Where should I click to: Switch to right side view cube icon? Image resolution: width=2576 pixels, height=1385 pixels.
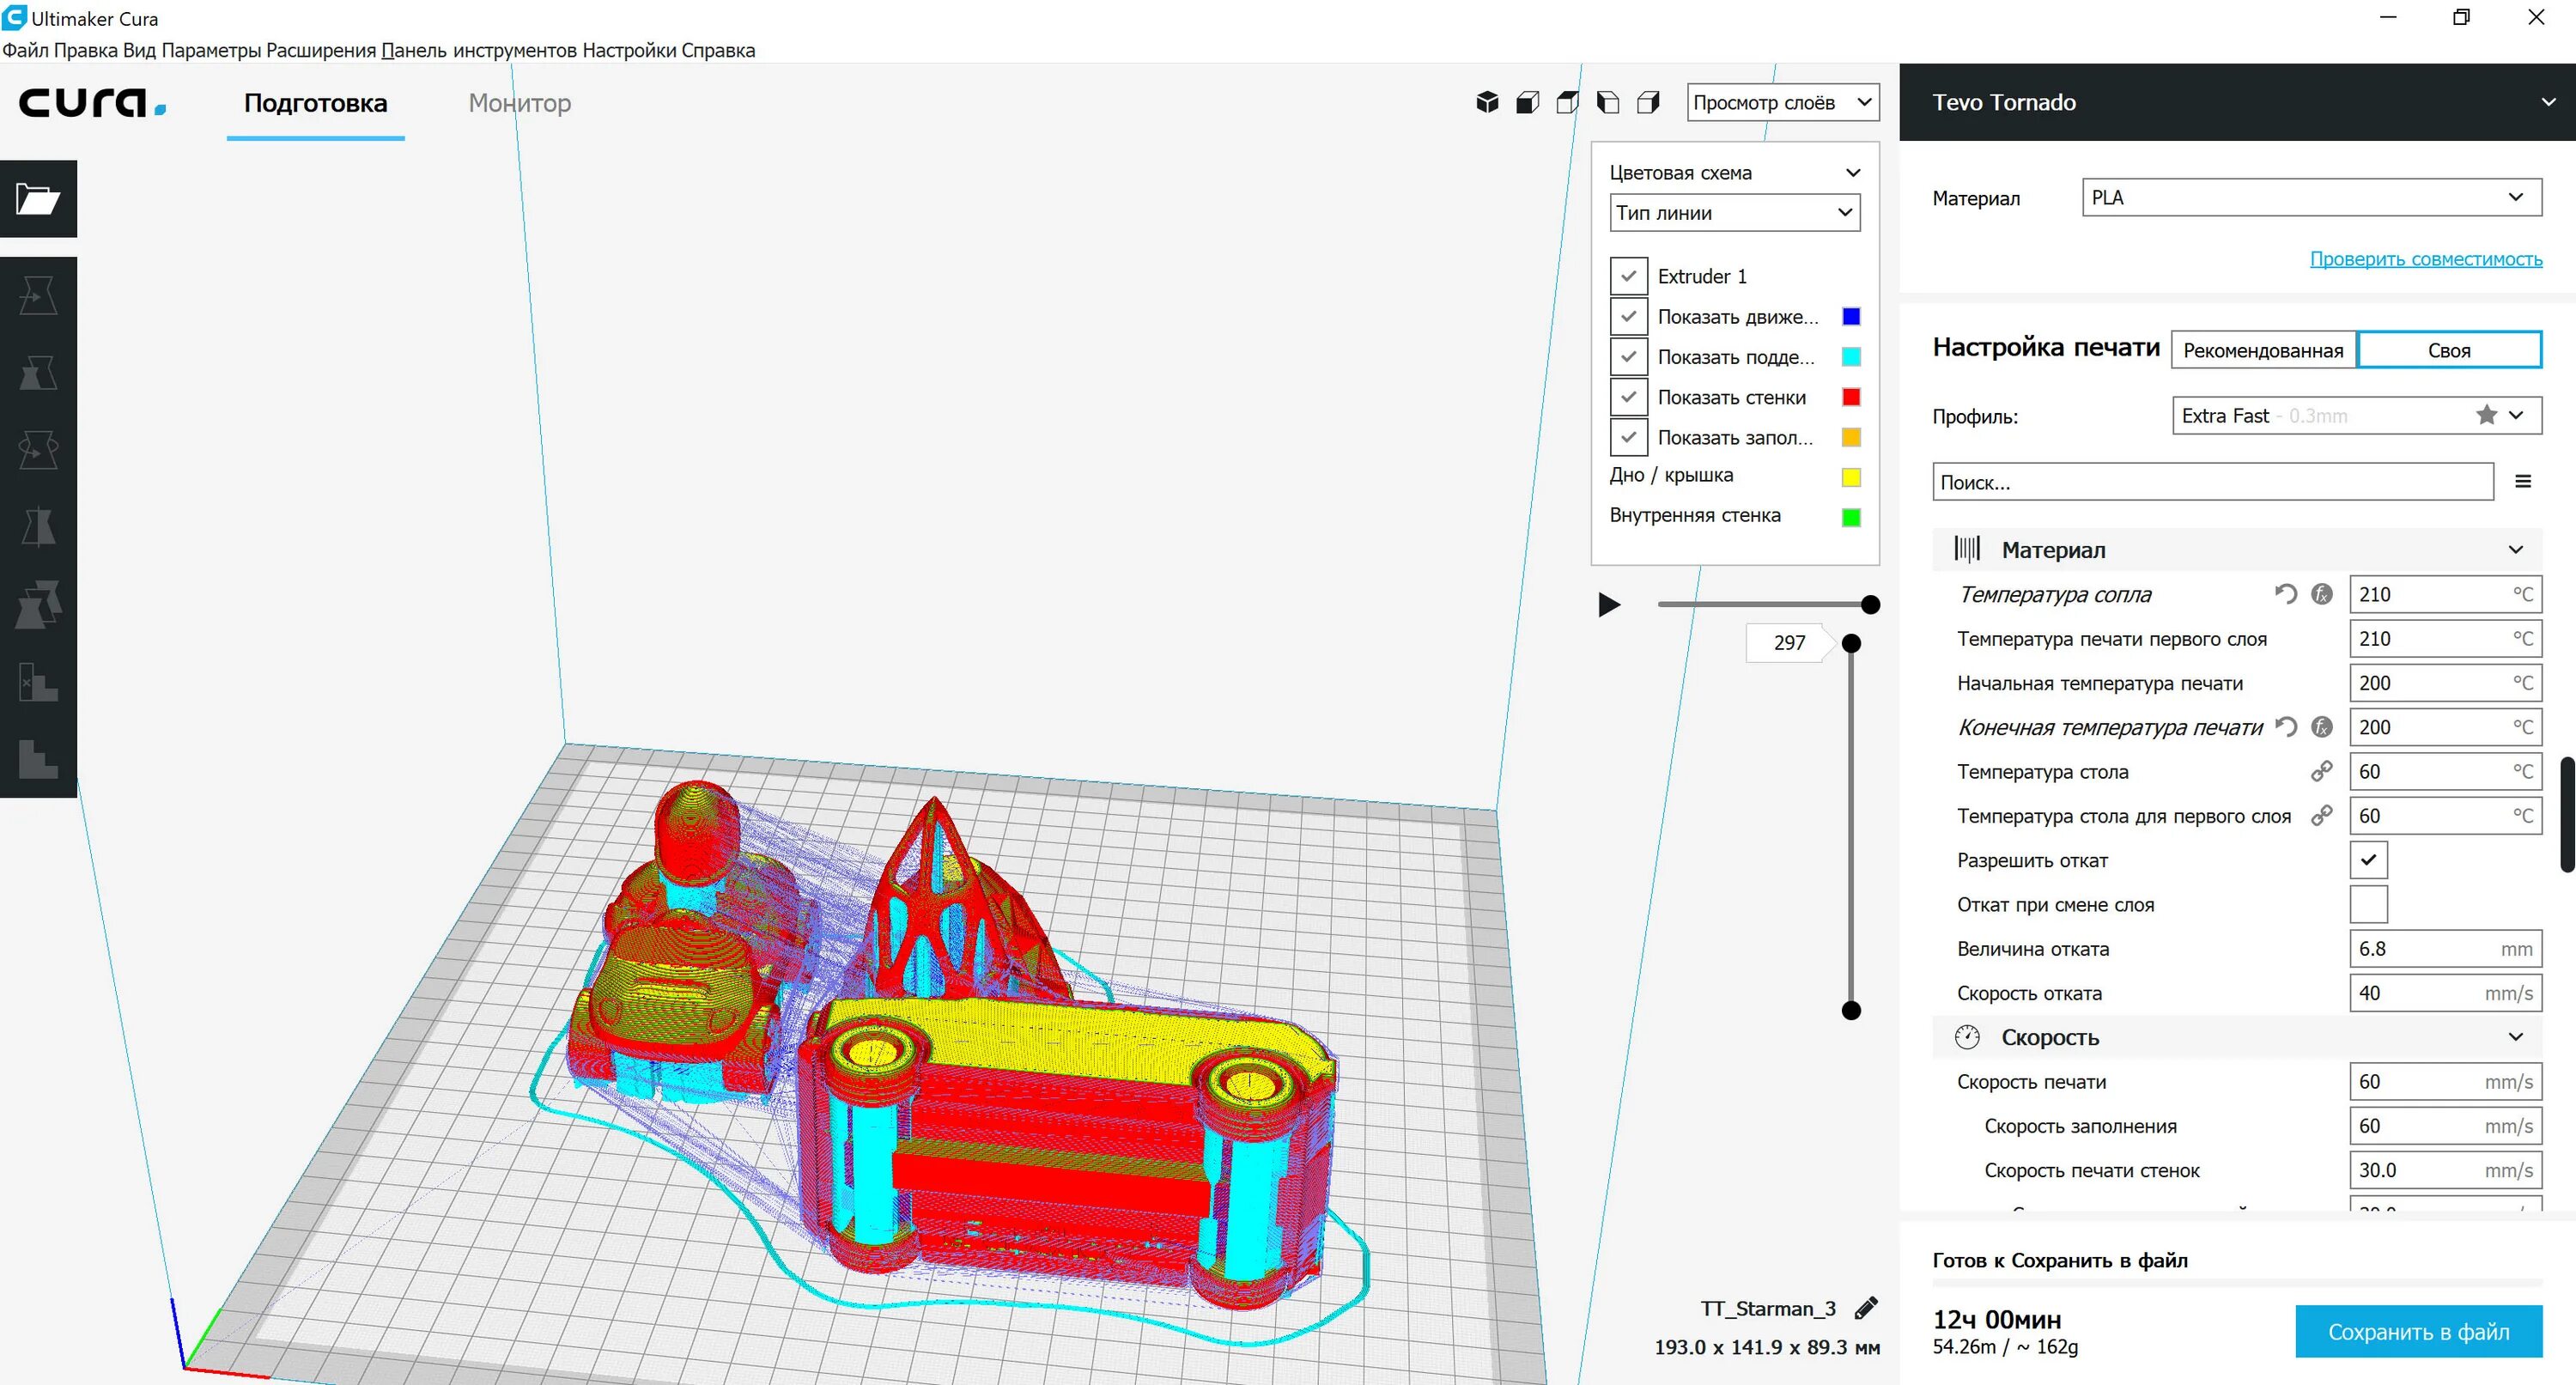pyautogui.click(x=1648, y=102)
